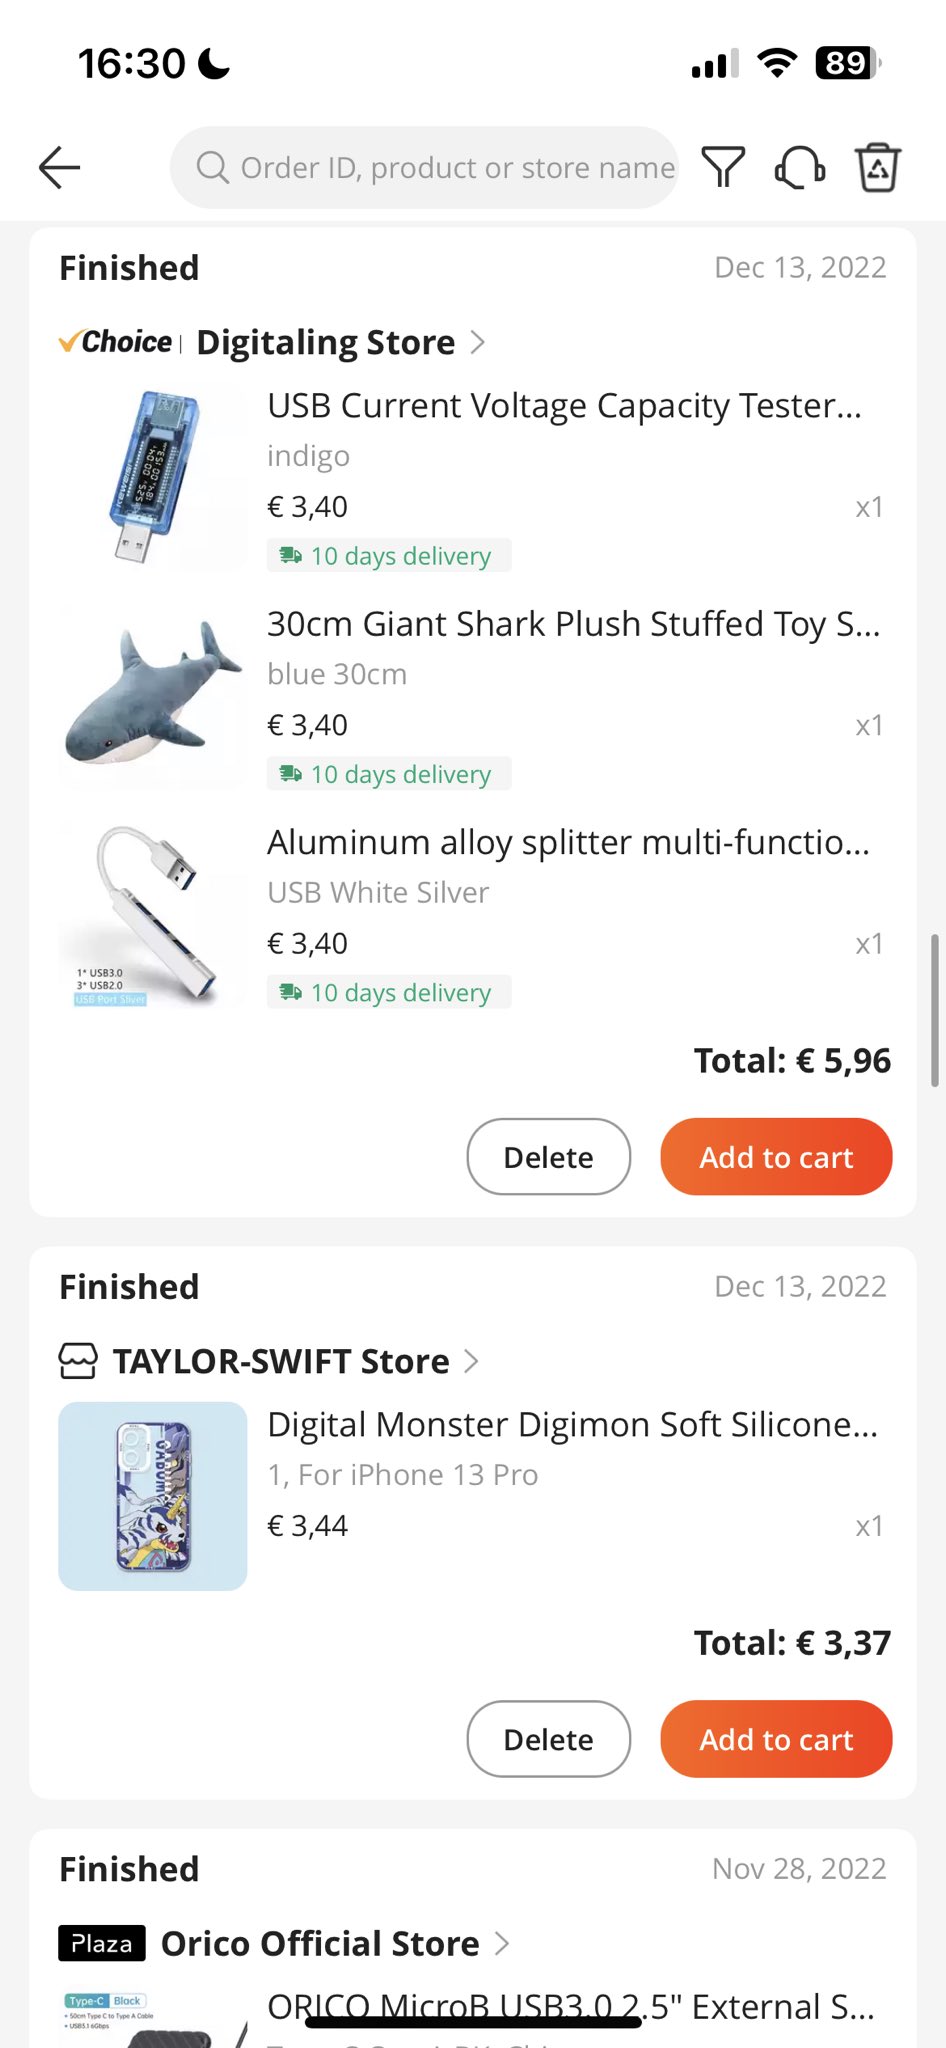Delete the TAYLOR-SWIFT Store order

coord(548,1739)
